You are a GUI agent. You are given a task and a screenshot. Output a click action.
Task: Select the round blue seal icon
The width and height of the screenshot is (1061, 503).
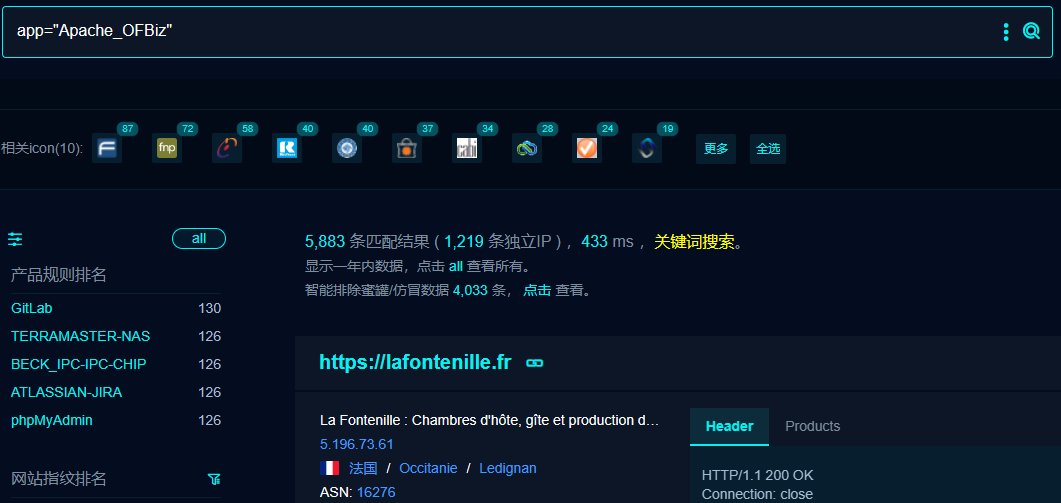pyautogui.click(x=346, y=148)
